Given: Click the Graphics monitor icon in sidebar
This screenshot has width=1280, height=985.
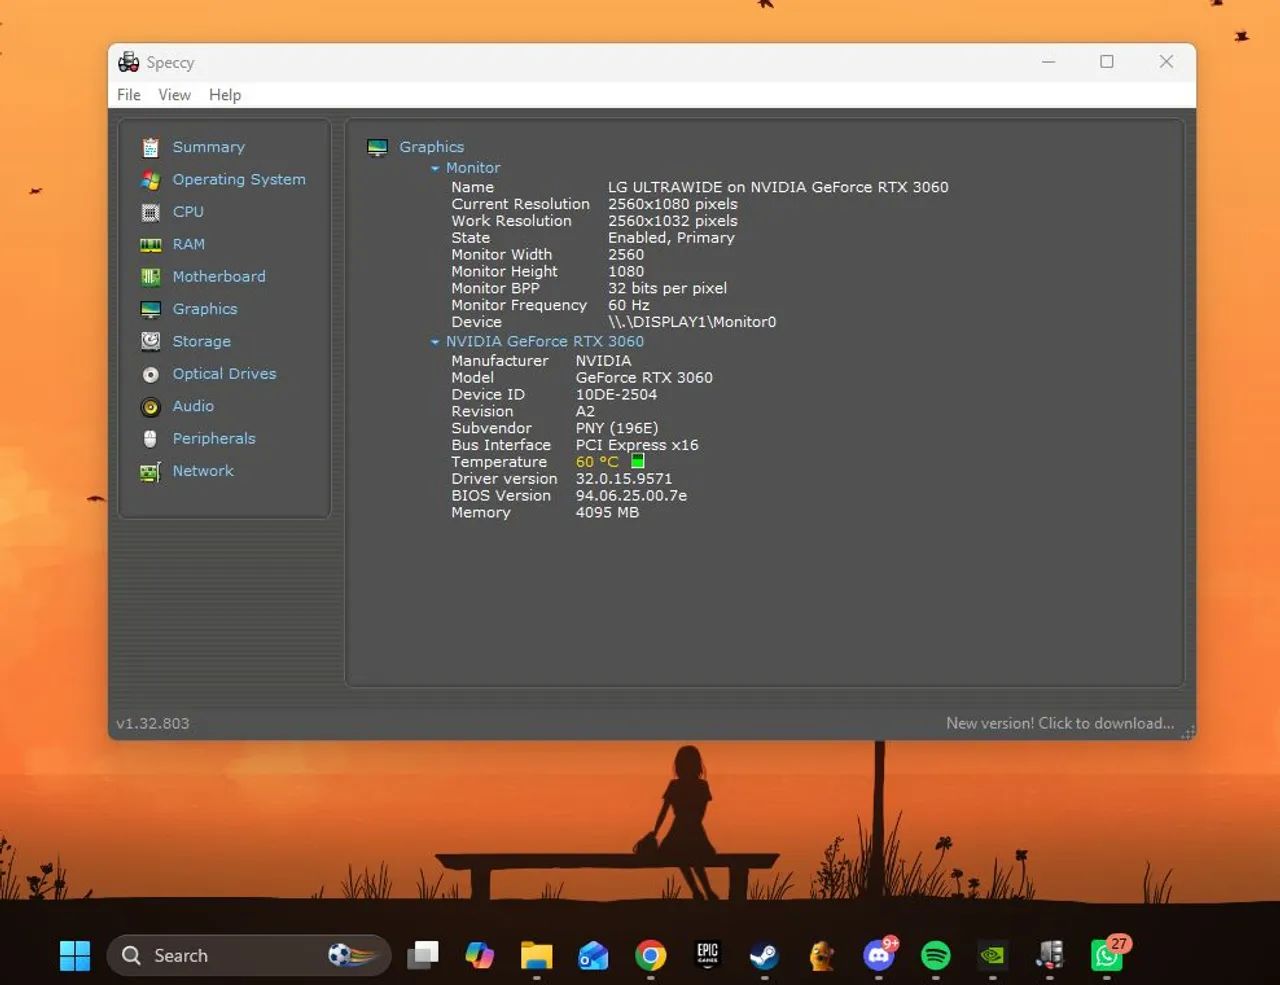Looking at the screenshot, I should [x=150, y=309].
